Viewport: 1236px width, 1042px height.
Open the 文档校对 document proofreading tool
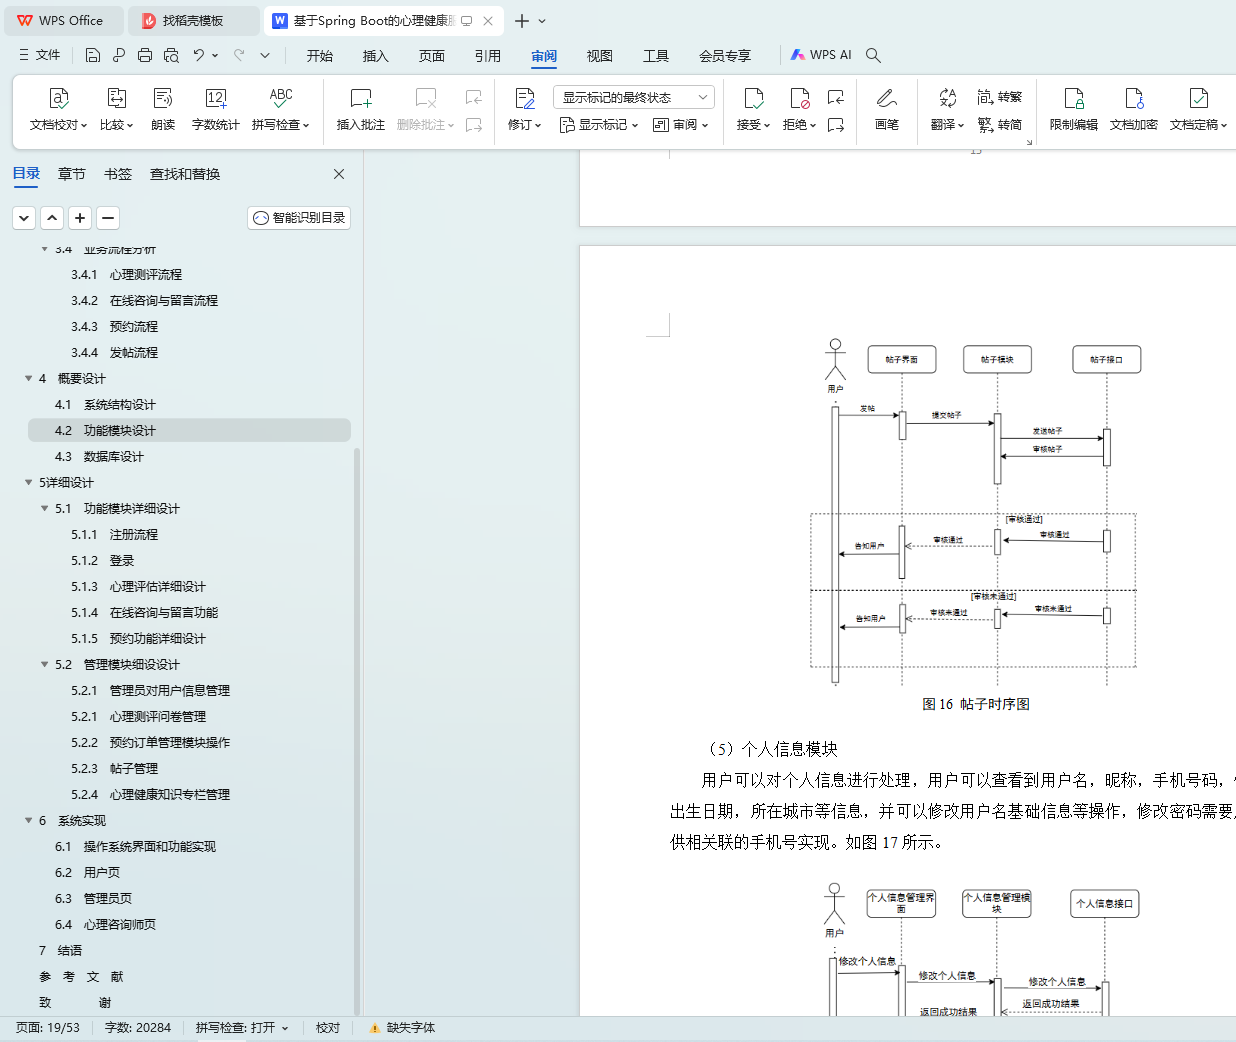[58, 110]
